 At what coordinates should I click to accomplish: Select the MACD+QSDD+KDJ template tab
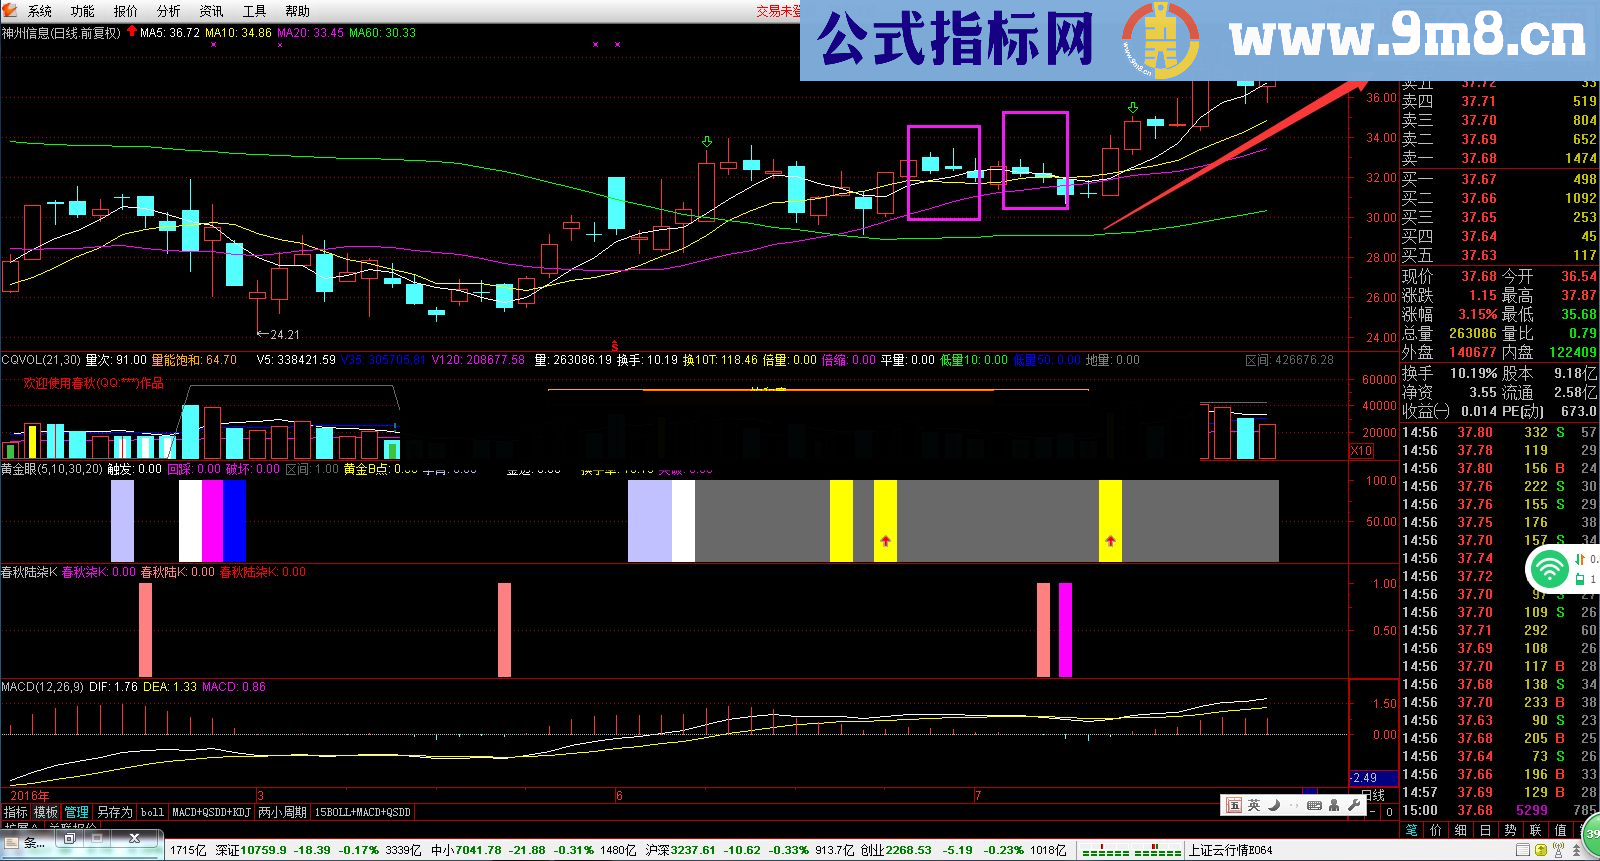pyautogui.click(x=211, y=812)
